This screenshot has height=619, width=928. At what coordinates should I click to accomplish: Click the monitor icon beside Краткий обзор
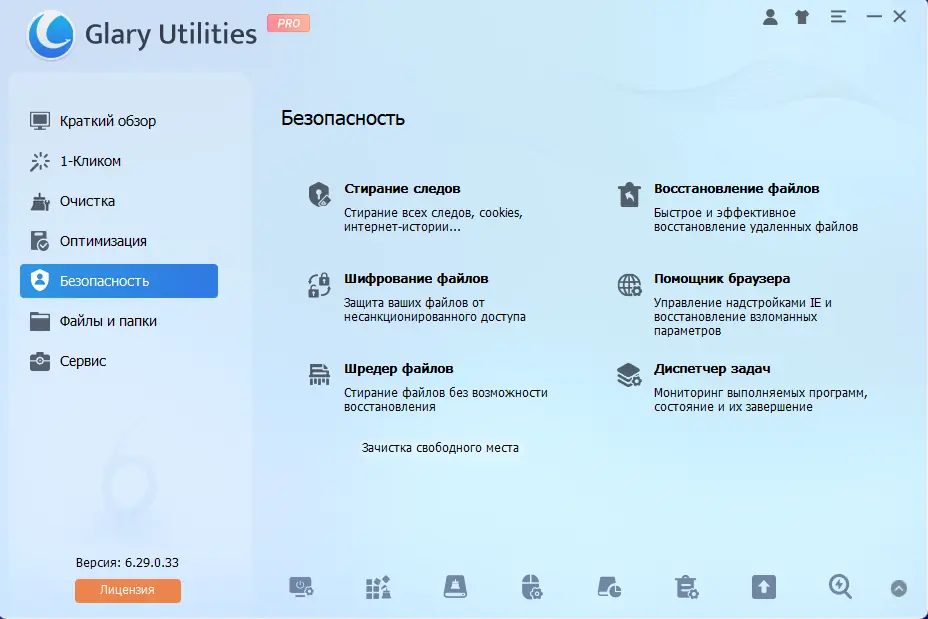coord(40,121)
